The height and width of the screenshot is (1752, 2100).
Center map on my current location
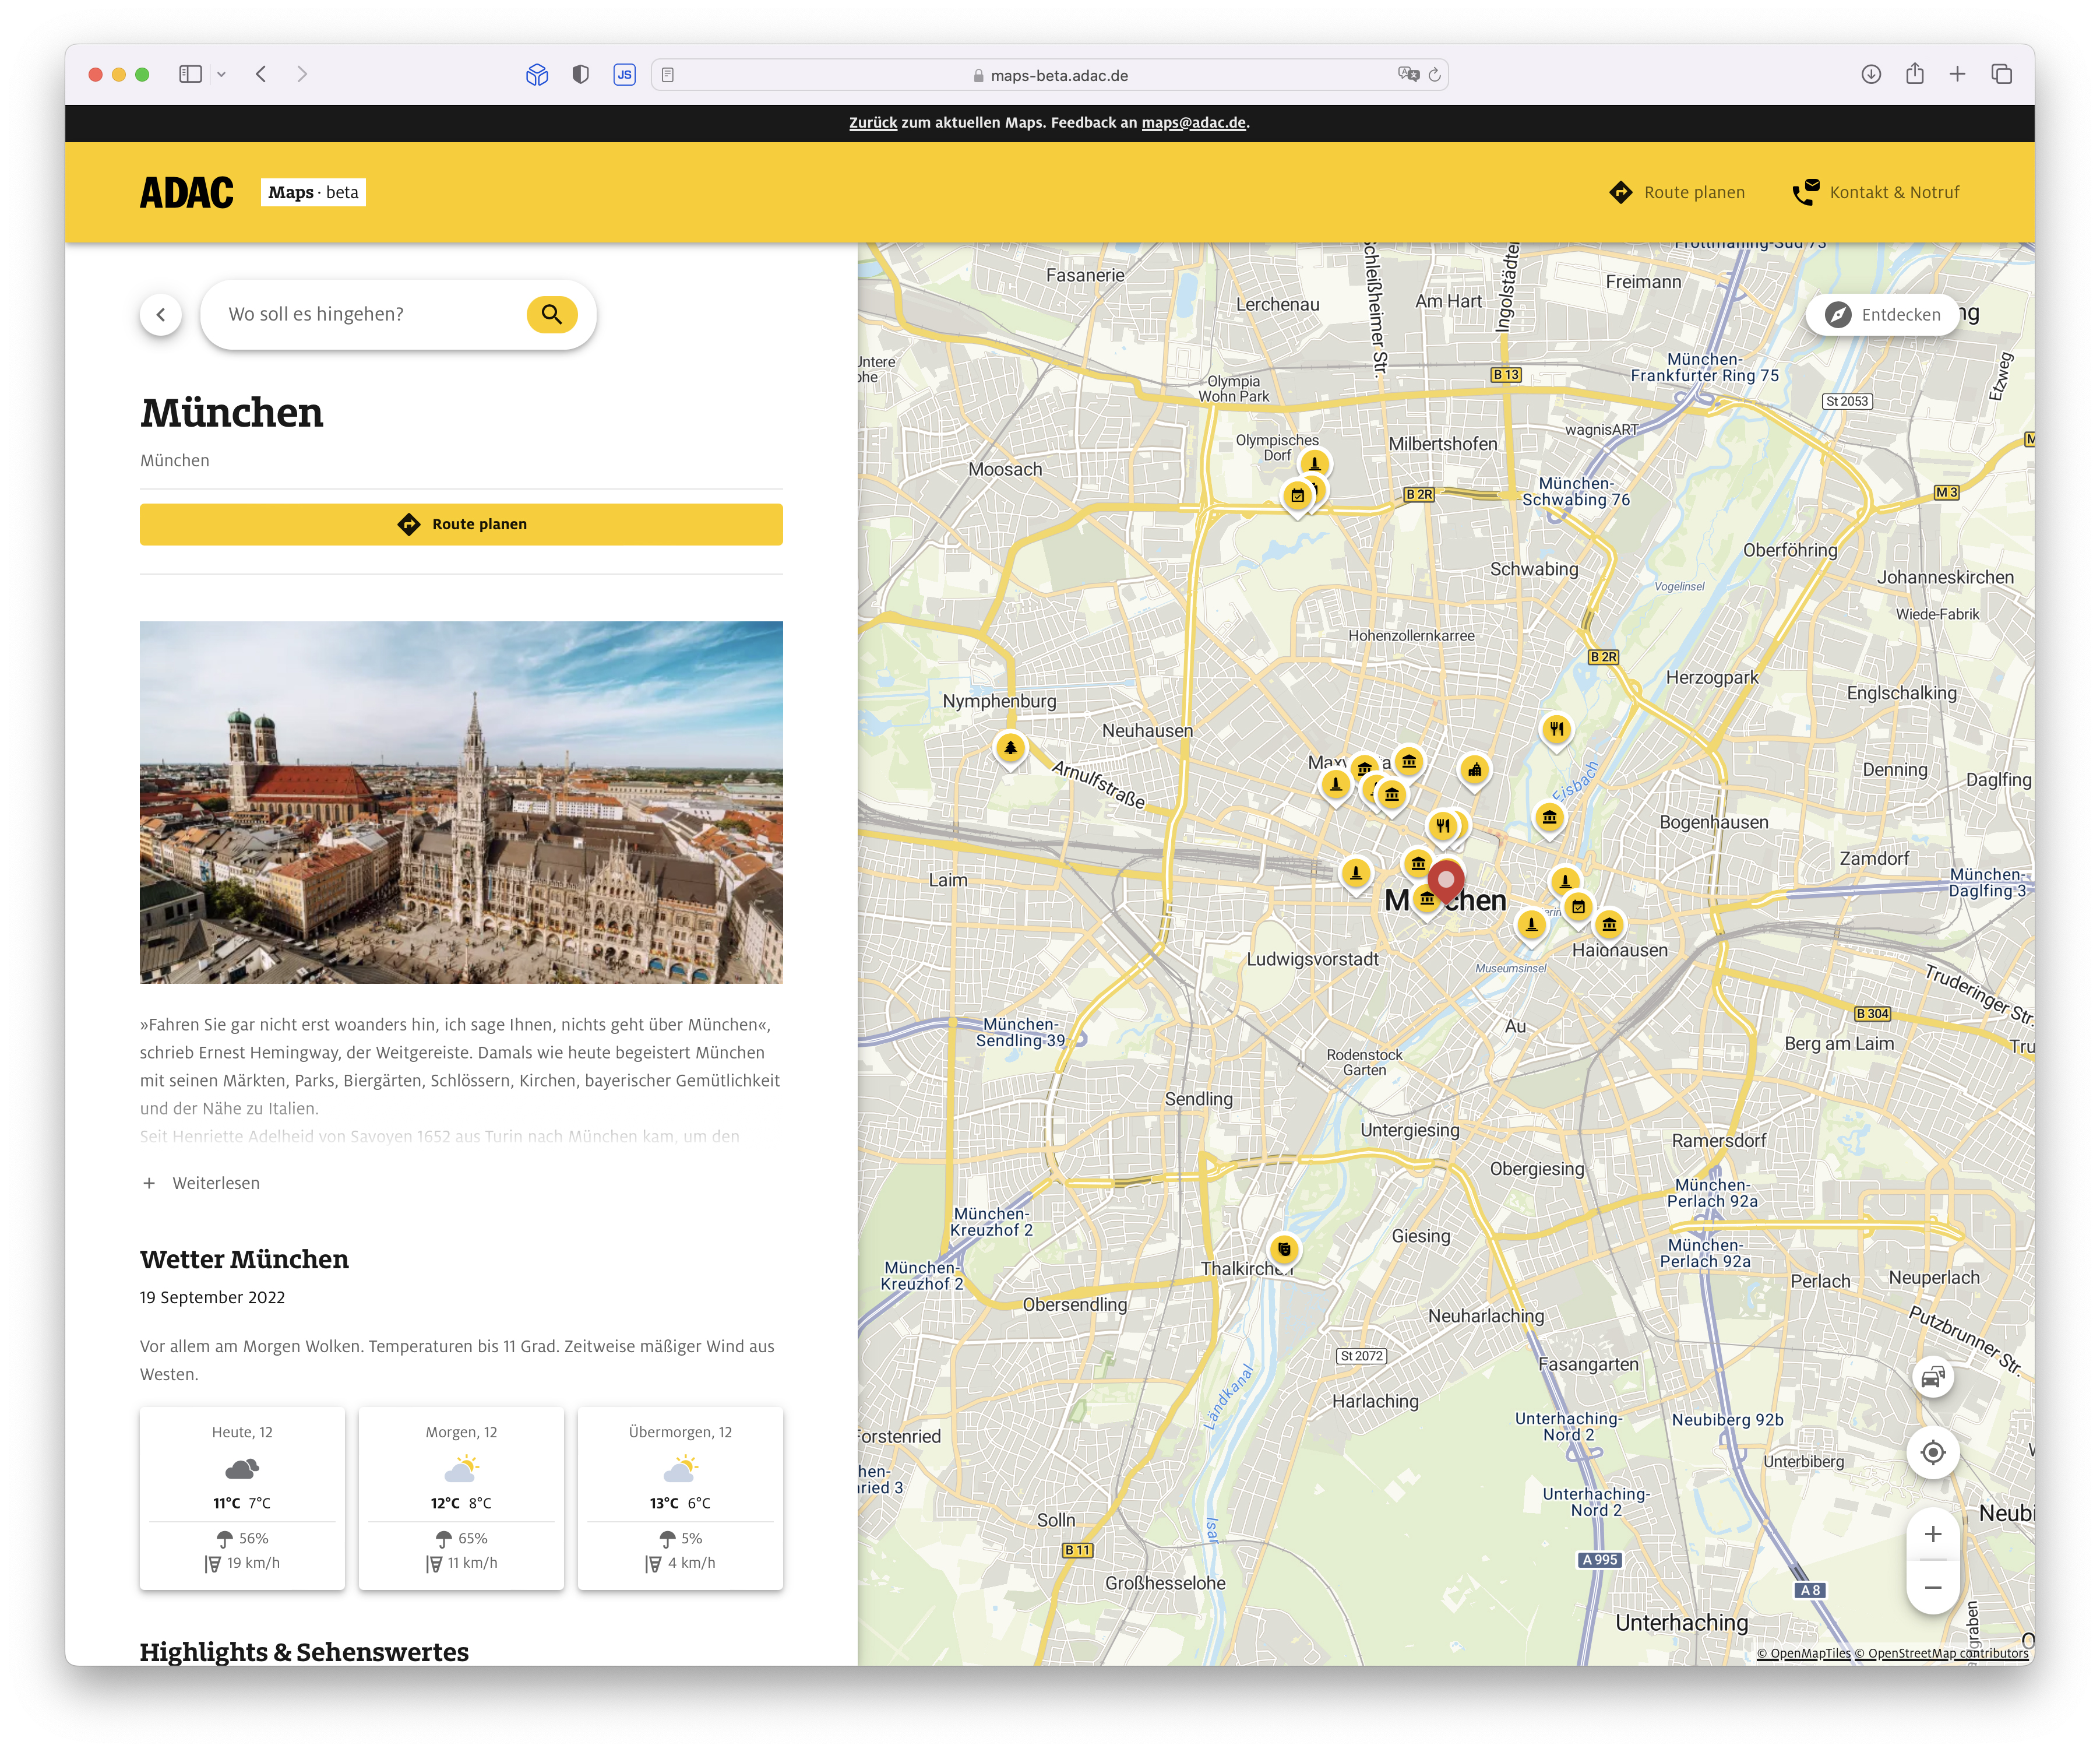tap(1932, 1452)
